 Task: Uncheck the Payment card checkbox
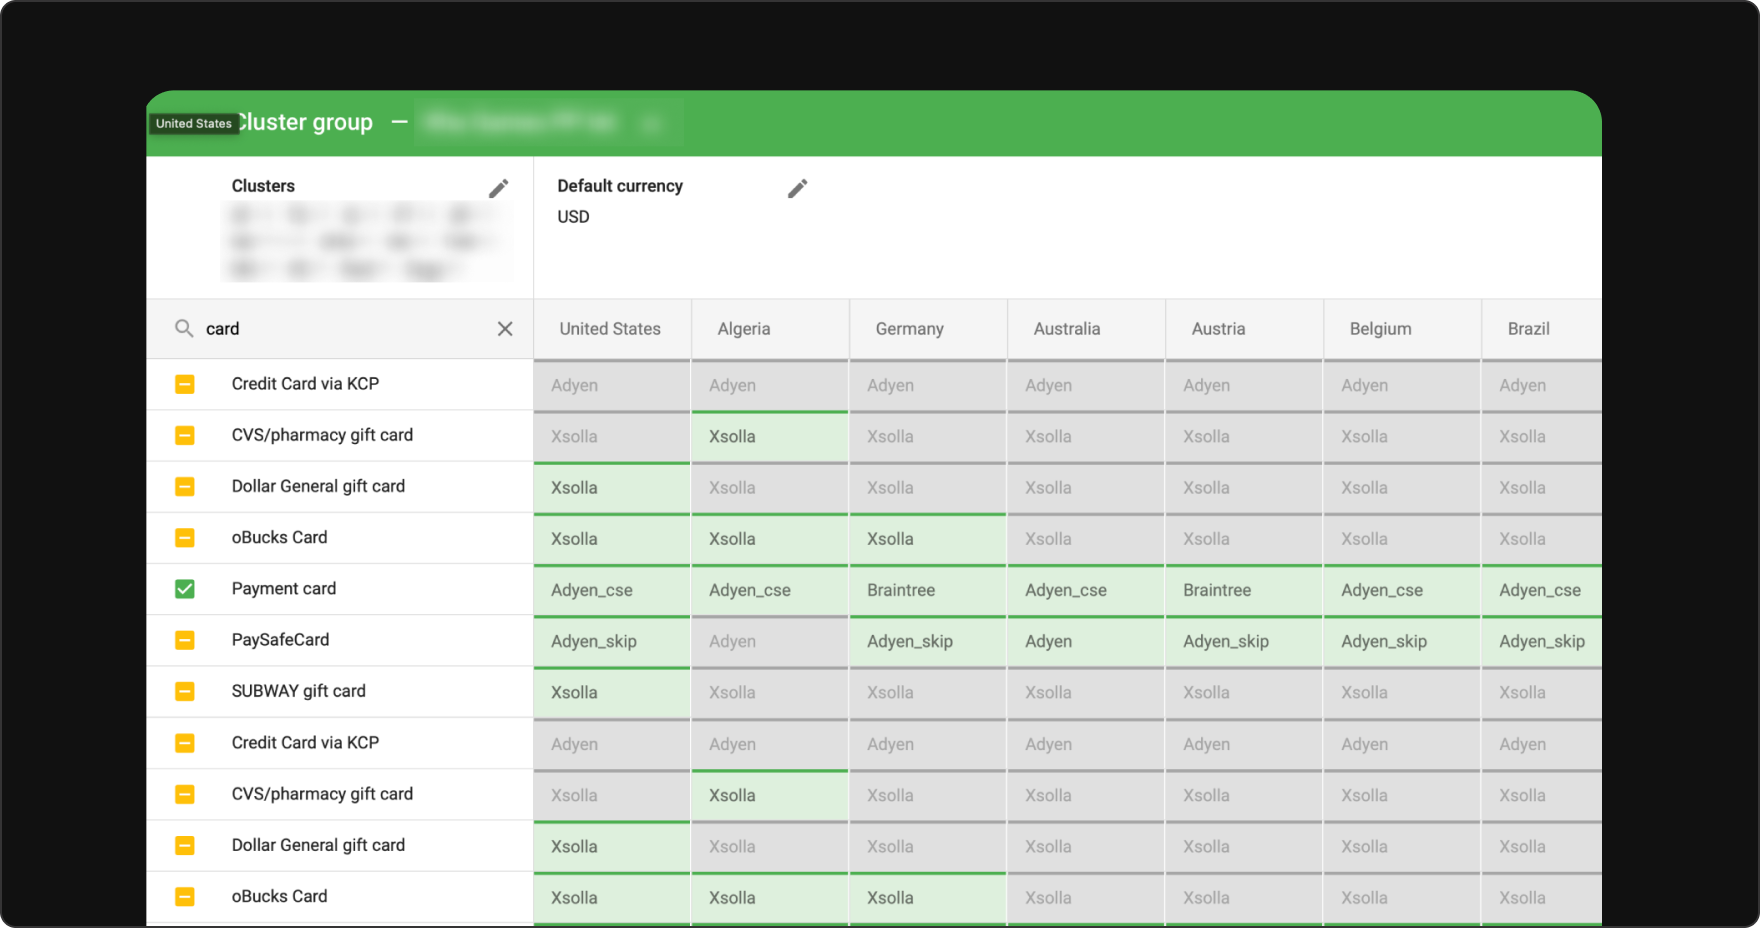click(184, 589)
